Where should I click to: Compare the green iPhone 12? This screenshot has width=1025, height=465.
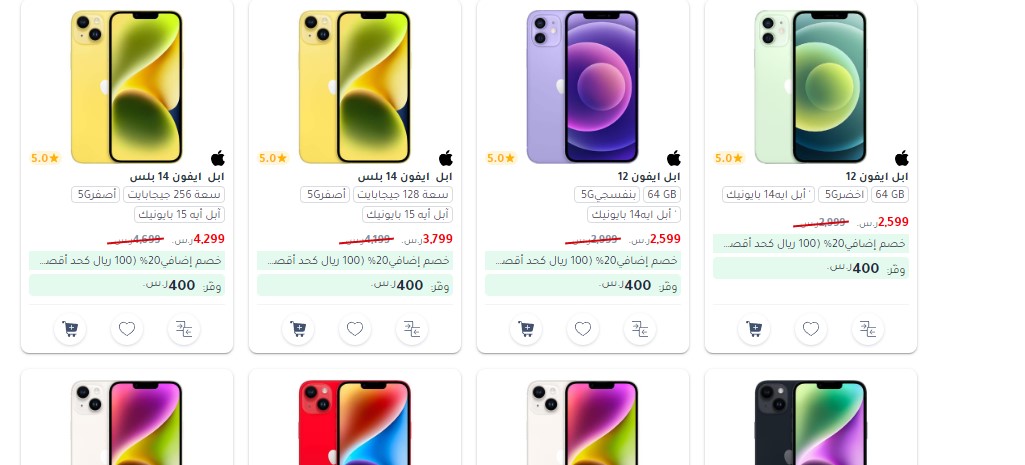pyautogui.click(x=868, y=329)
